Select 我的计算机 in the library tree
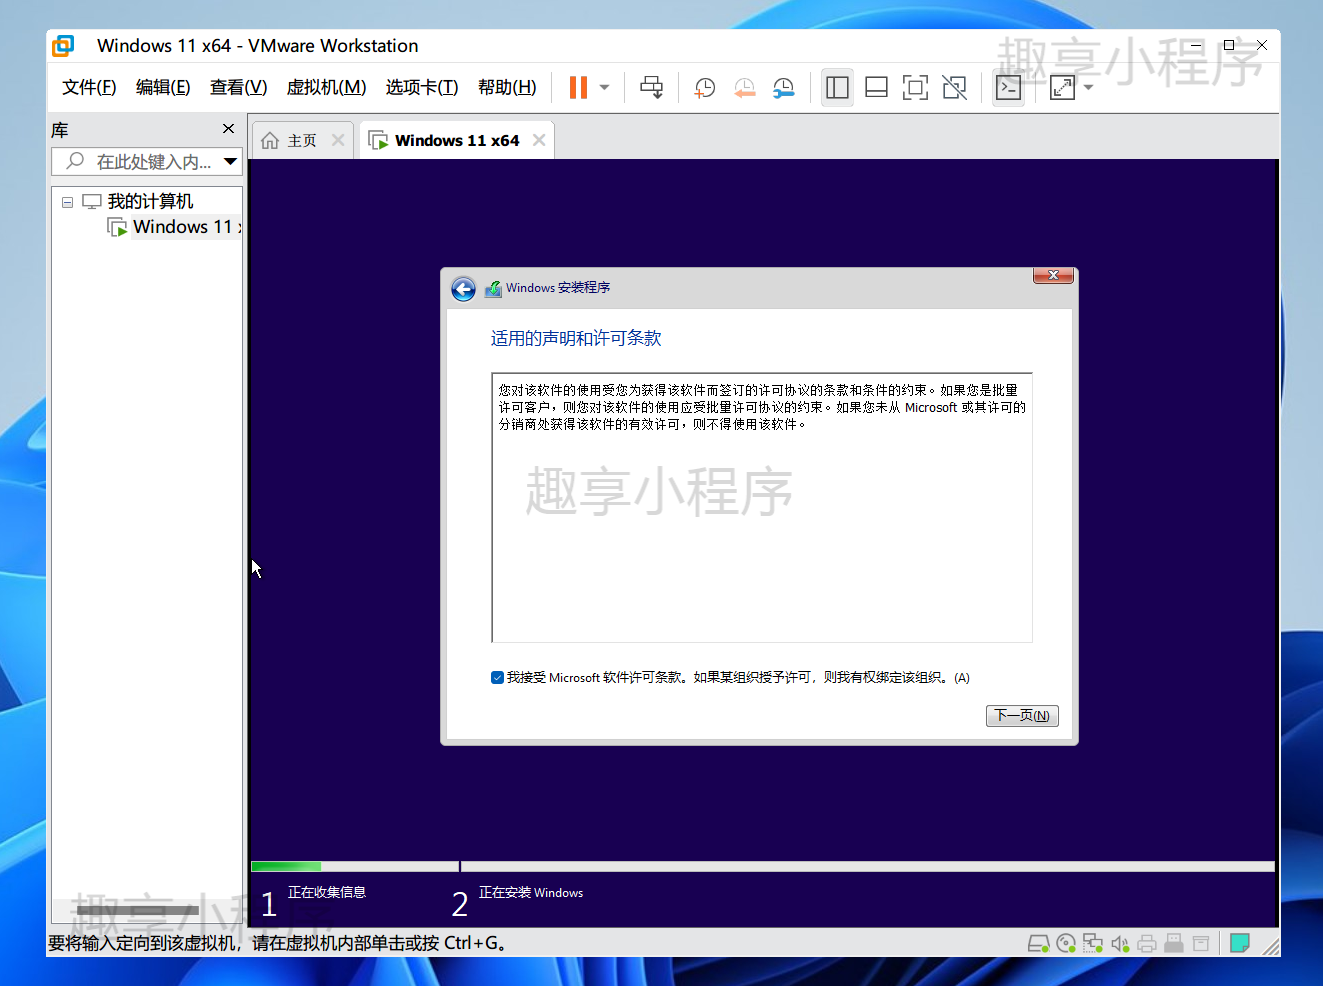This screenshot has width=1323, height=986. coord(150,202)
